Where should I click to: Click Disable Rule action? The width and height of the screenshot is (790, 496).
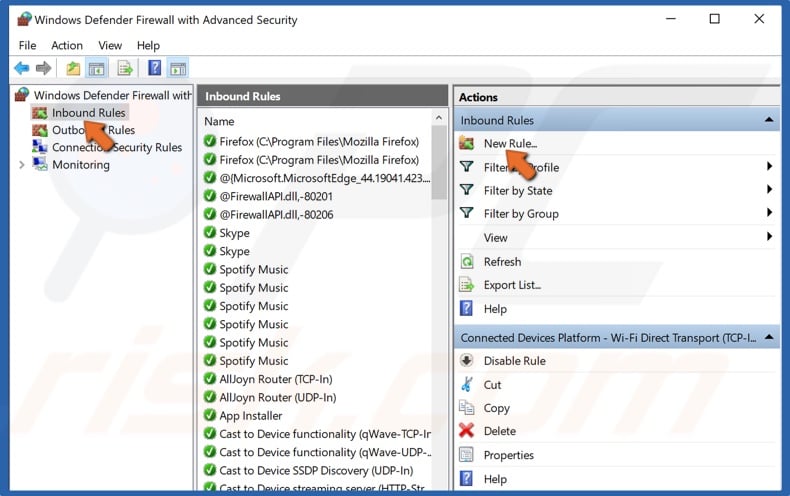(514, 361)
